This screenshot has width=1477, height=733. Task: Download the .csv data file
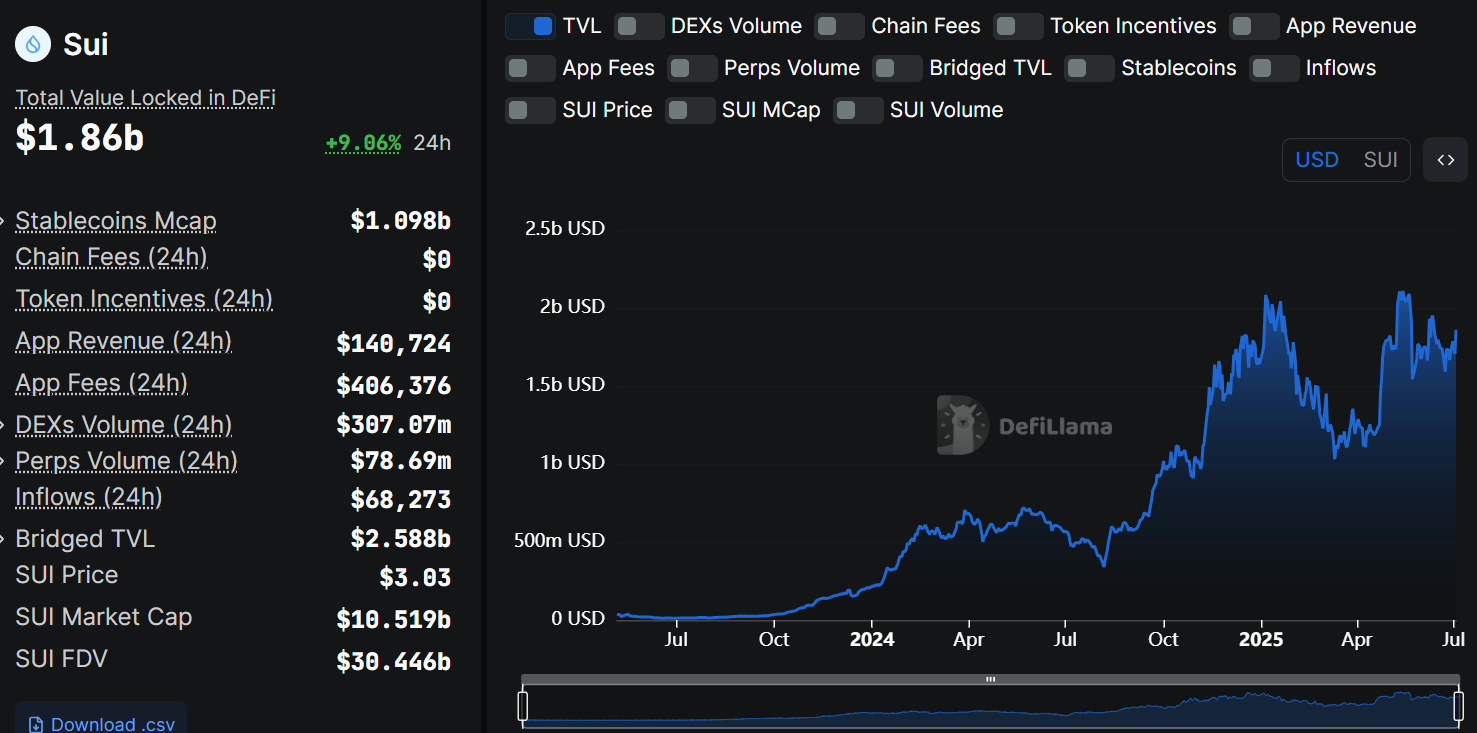pyautogui.click(x=100, y=720)
